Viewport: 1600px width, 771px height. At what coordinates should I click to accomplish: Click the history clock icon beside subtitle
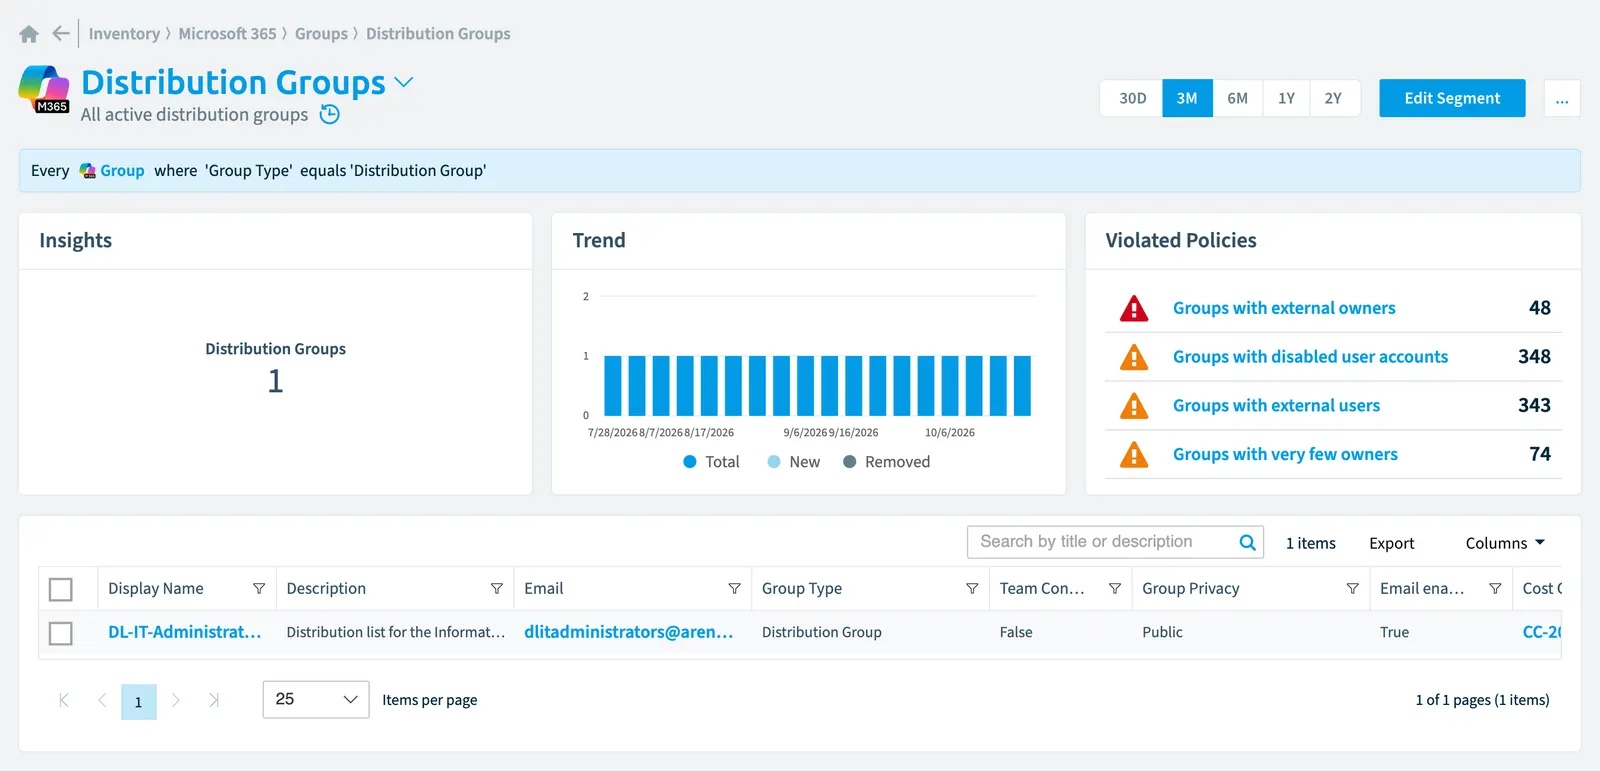[x=330, y=115]
